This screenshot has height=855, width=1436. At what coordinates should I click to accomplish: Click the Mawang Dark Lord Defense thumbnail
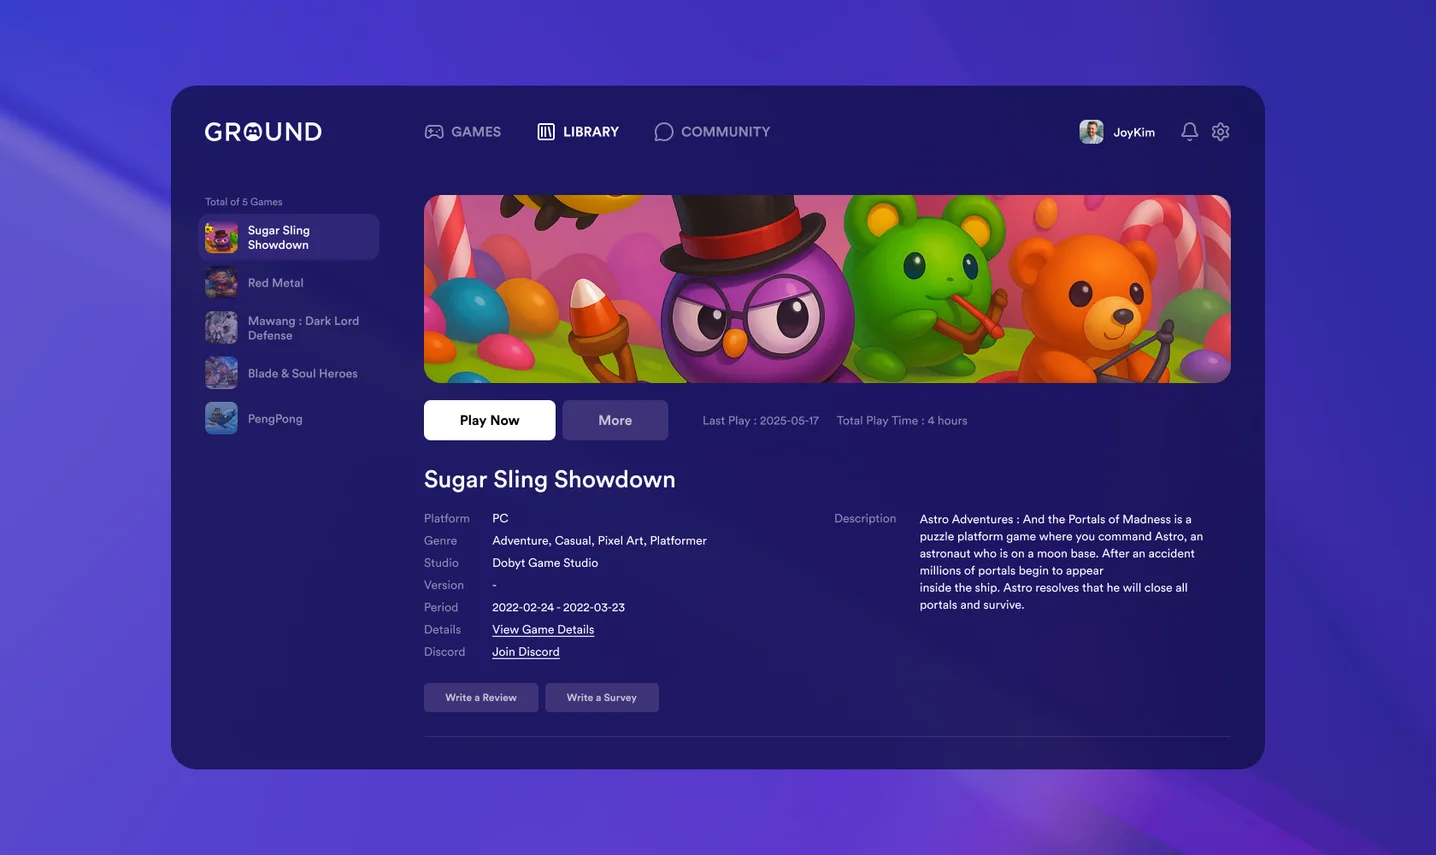[x=221, y=328]
